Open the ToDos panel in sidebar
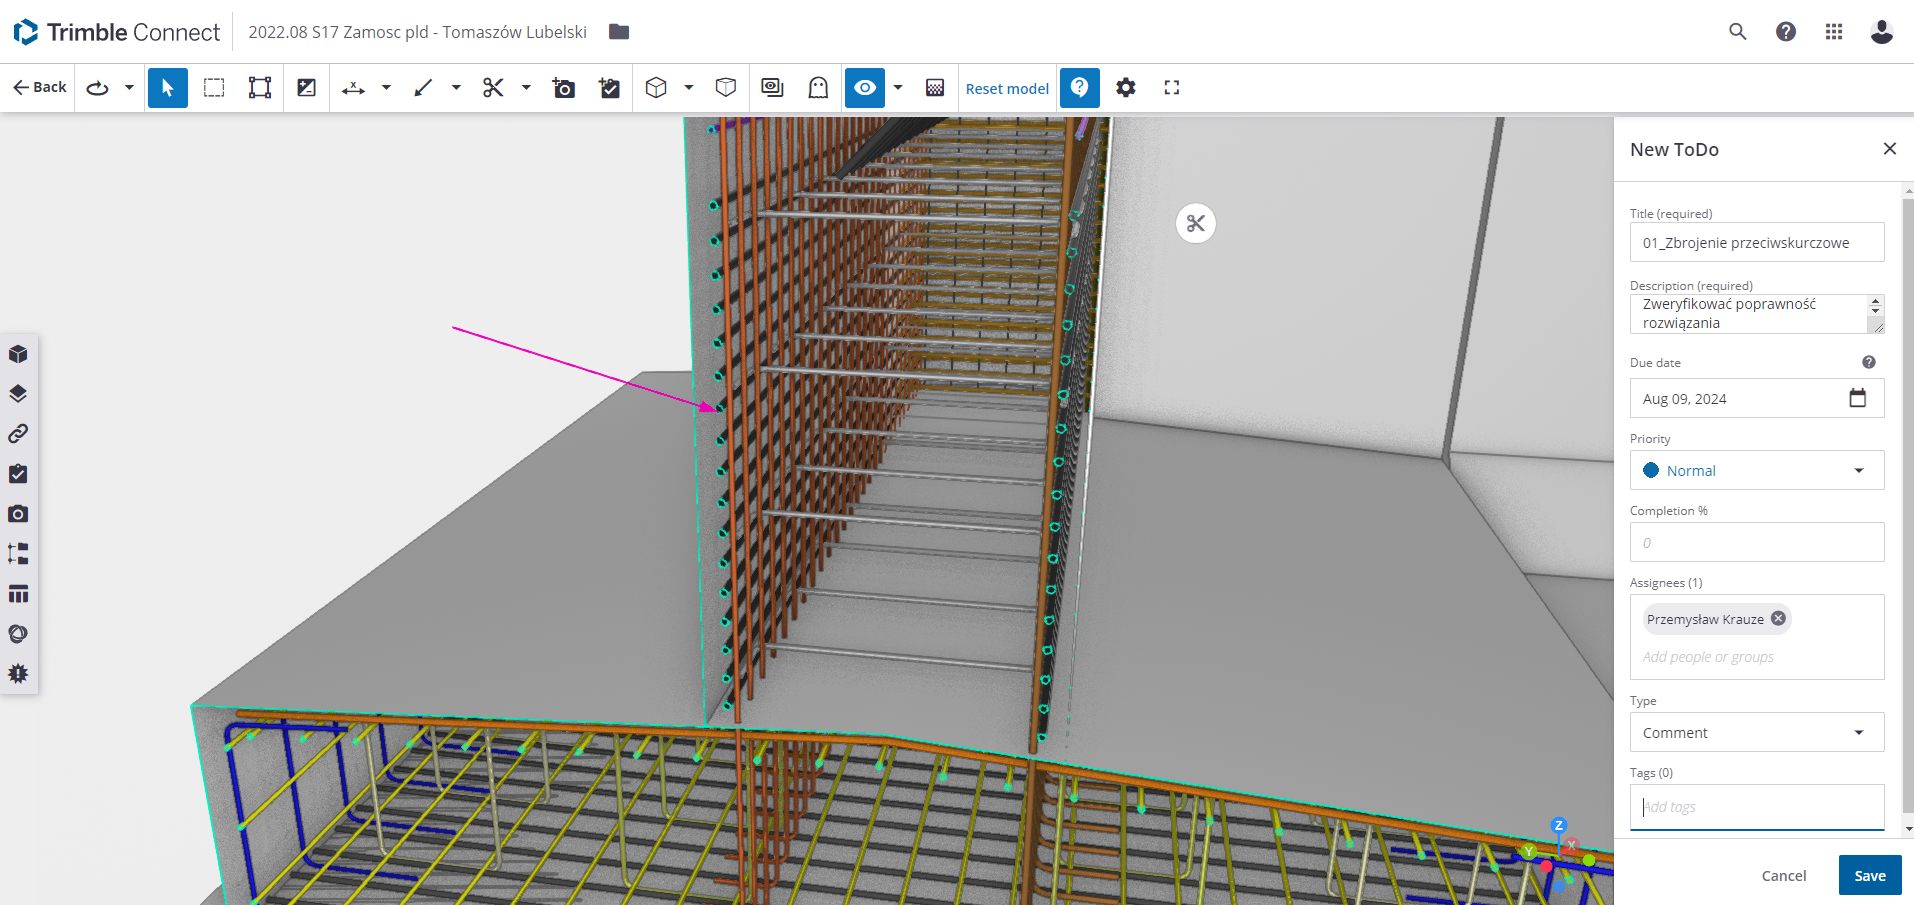This screenshot has width=1914, height=905. click(x=18, y=474)
